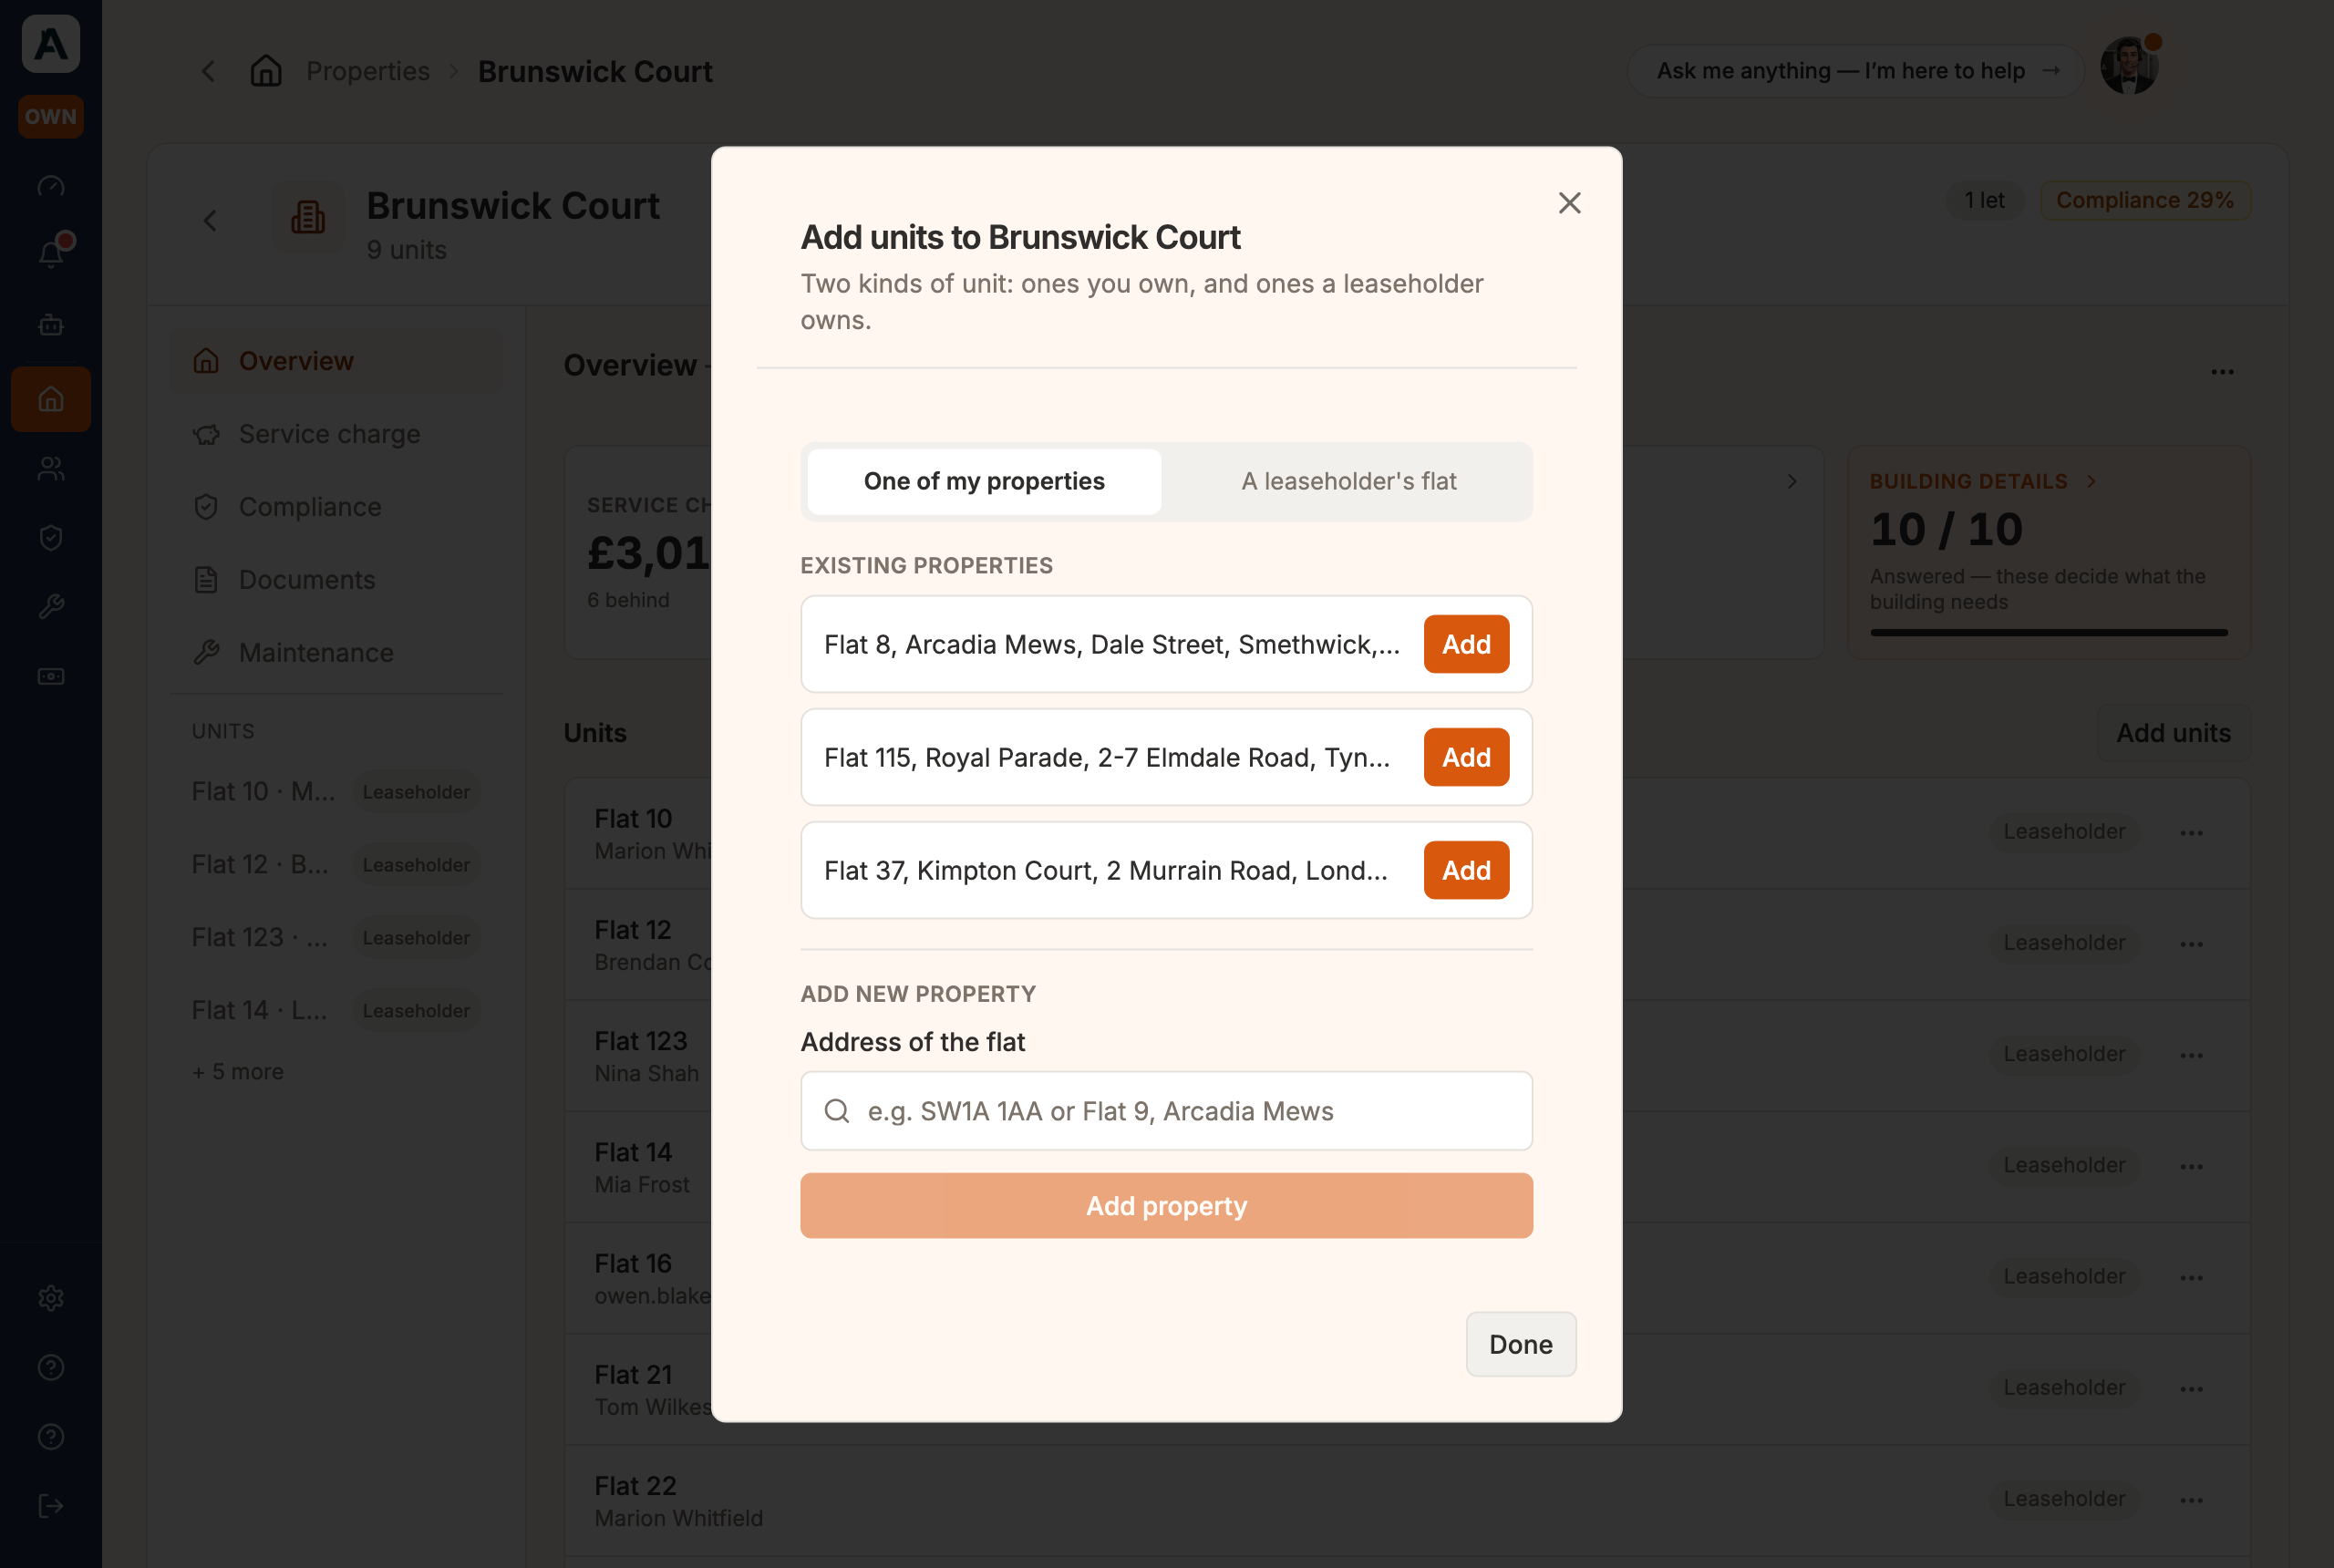The image size is (2334, 1568).
Task: Expand Building Details with its chevron
Action: tap(2091, 481)
